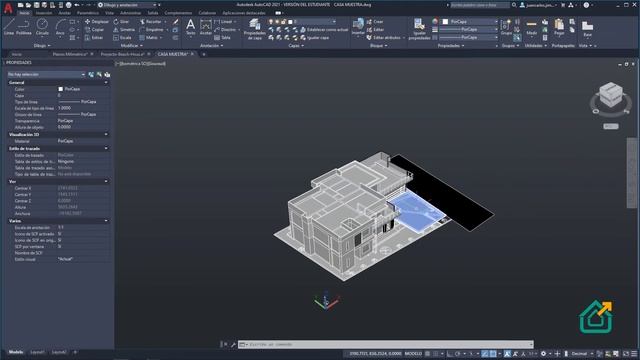Click the Grupo tool
The width and height of the screenshot is (640, 360).
click(506, 27)
